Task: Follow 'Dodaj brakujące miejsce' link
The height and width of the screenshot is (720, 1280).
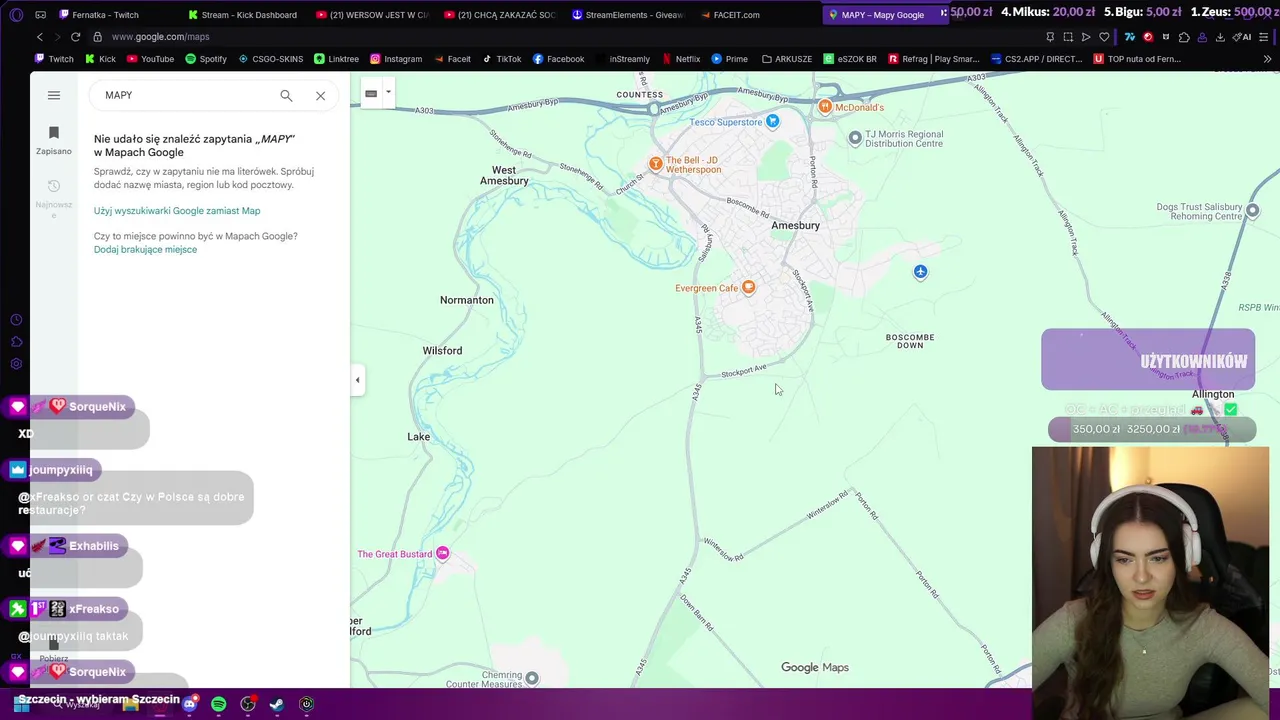Action: tap(145, 250)
